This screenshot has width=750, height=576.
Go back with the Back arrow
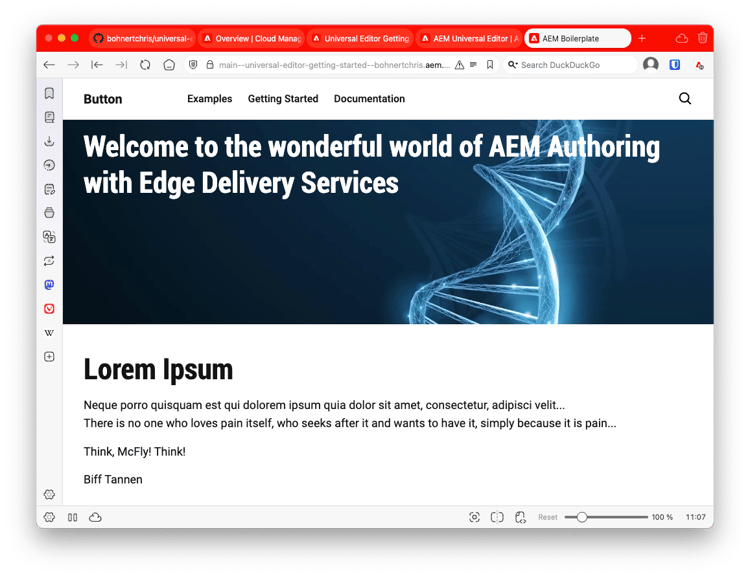49,65
